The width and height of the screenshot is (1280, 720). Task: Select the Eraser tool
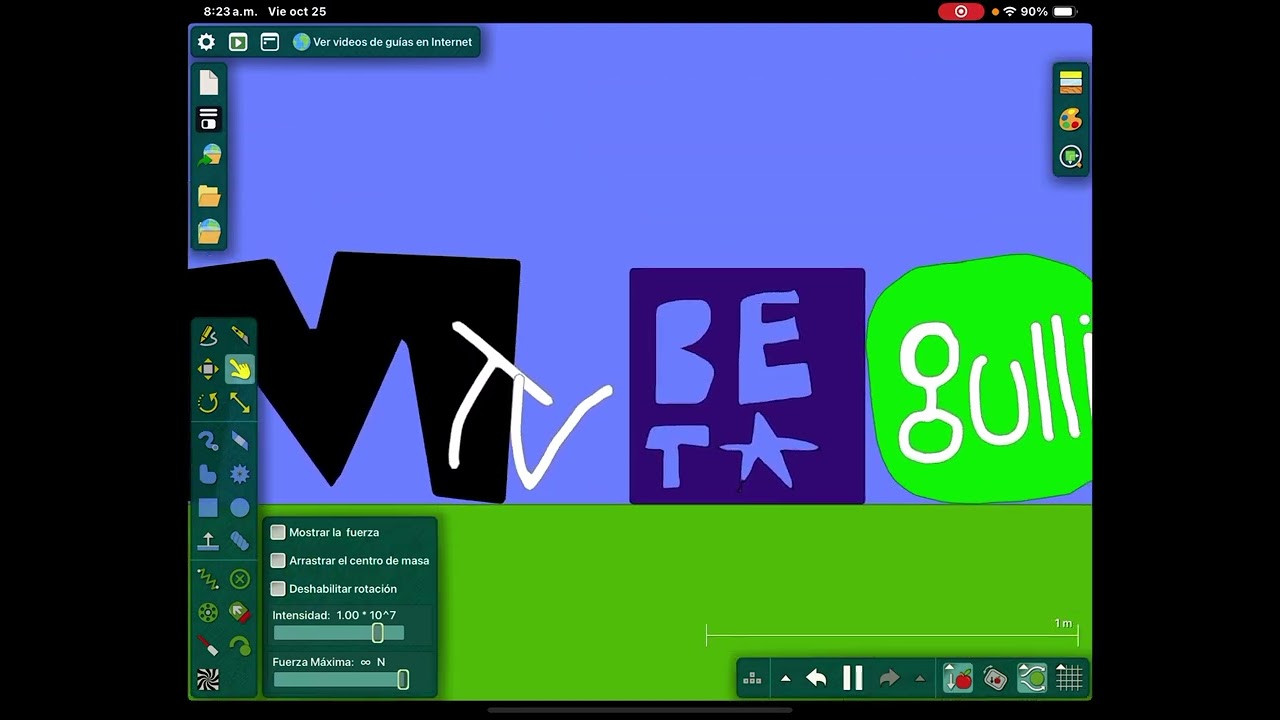click(240, 440)
